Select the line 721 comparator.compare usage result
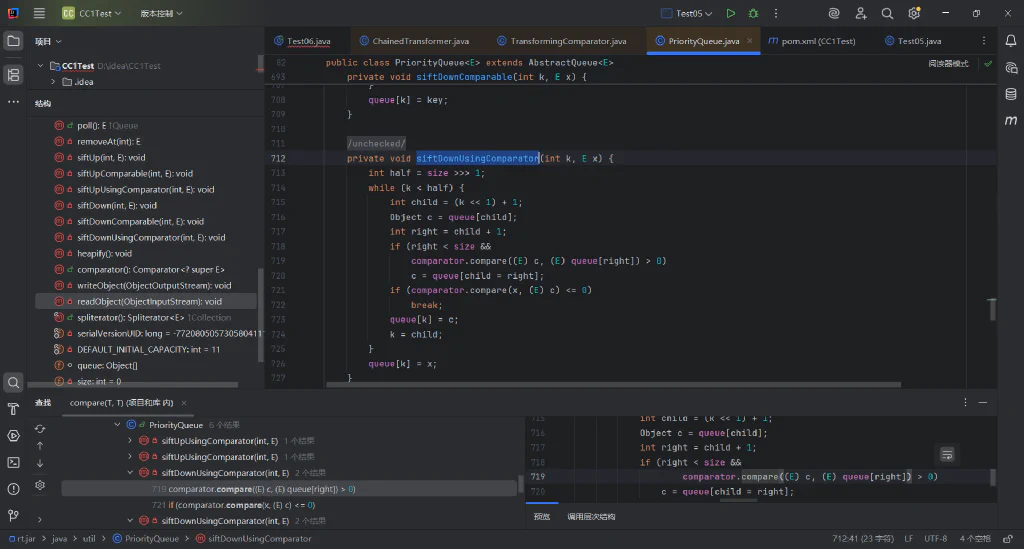The width and height of the screenshot is (1024, 549). click(x=233, y=505)
